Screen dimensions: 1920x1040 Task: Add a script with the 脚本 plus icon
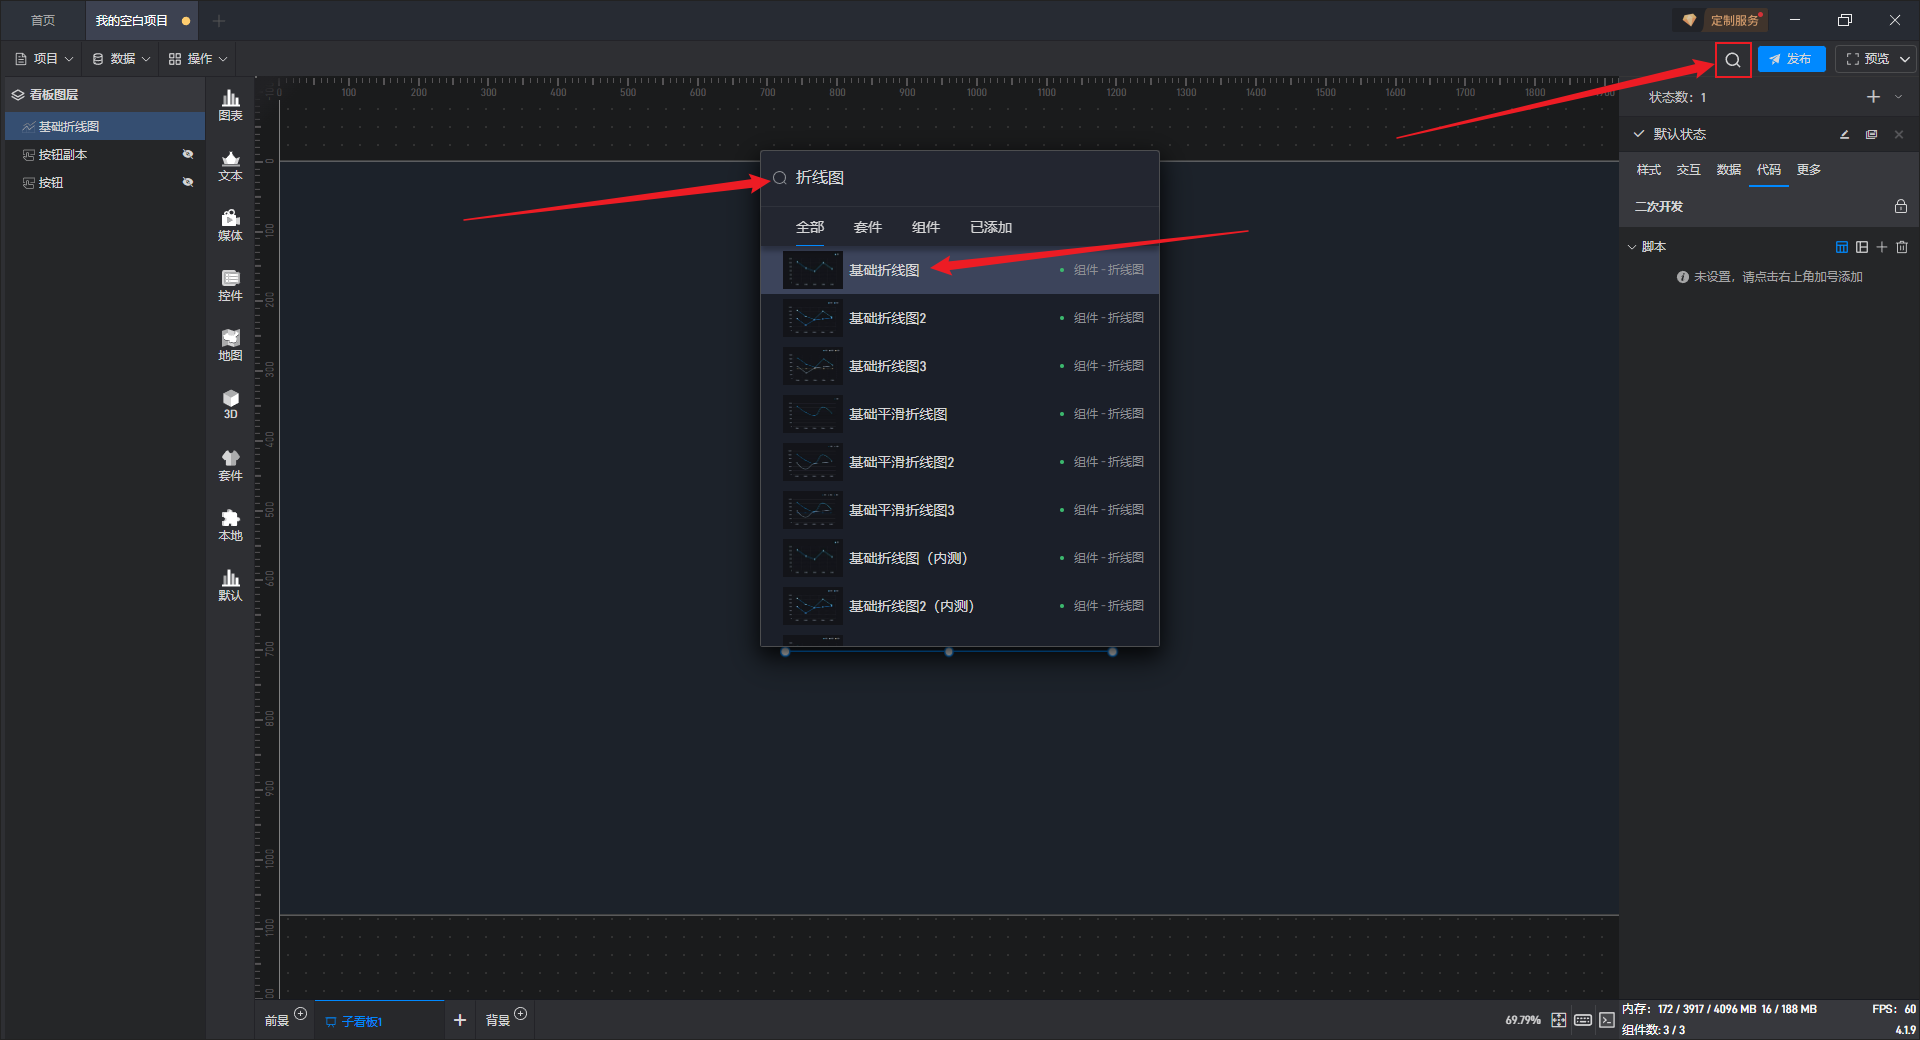click(1882, 247)
